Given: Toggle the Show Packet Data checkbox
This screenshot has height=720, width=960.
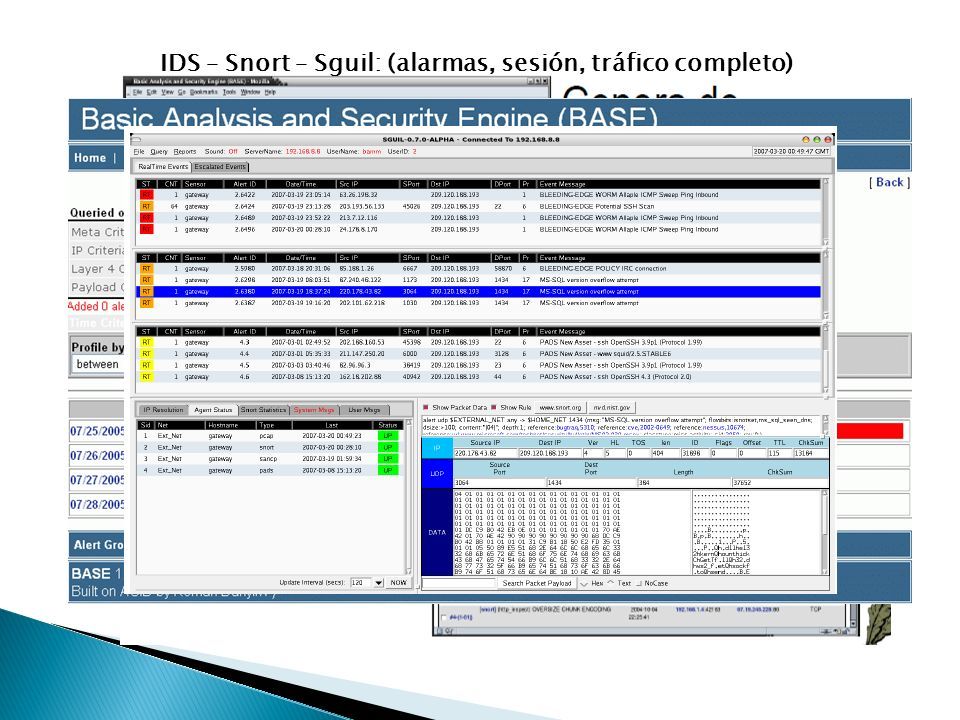Looking at the screenshot, I should (426, 407).
